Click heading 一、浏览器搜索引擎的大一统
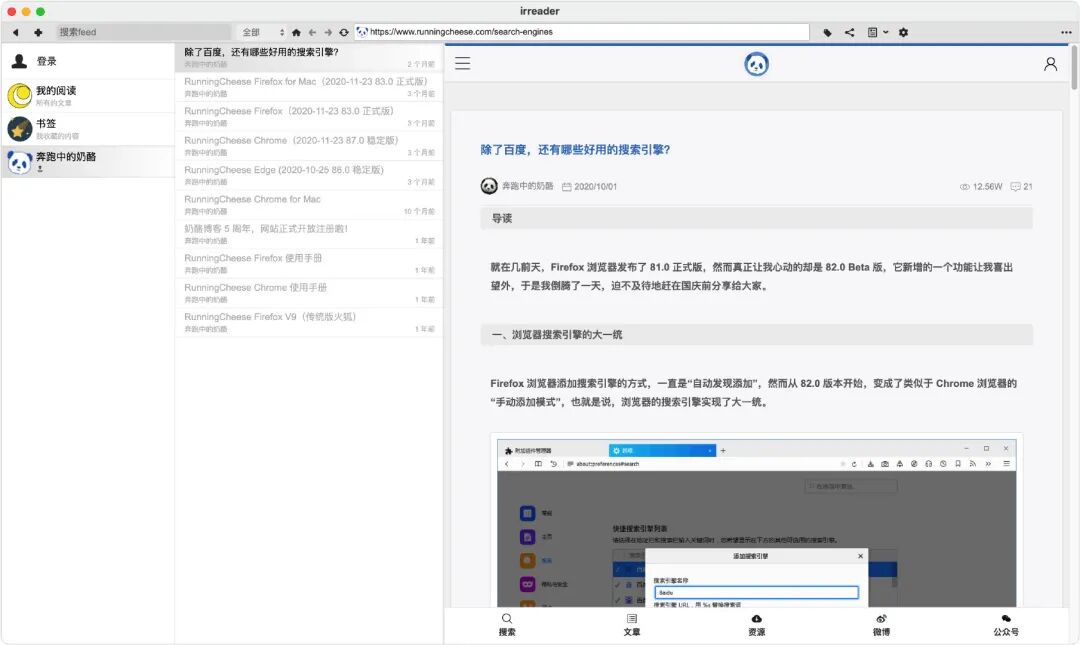Image resolution: width=1080 pixels, height=645 pixels. (x=756, y=334)
